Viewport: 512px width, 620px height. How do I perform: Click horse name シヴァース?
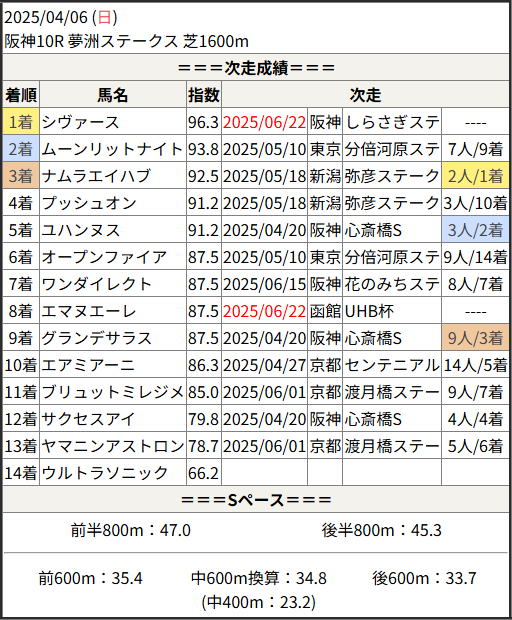pyautogui.click(x=81, y=122)
